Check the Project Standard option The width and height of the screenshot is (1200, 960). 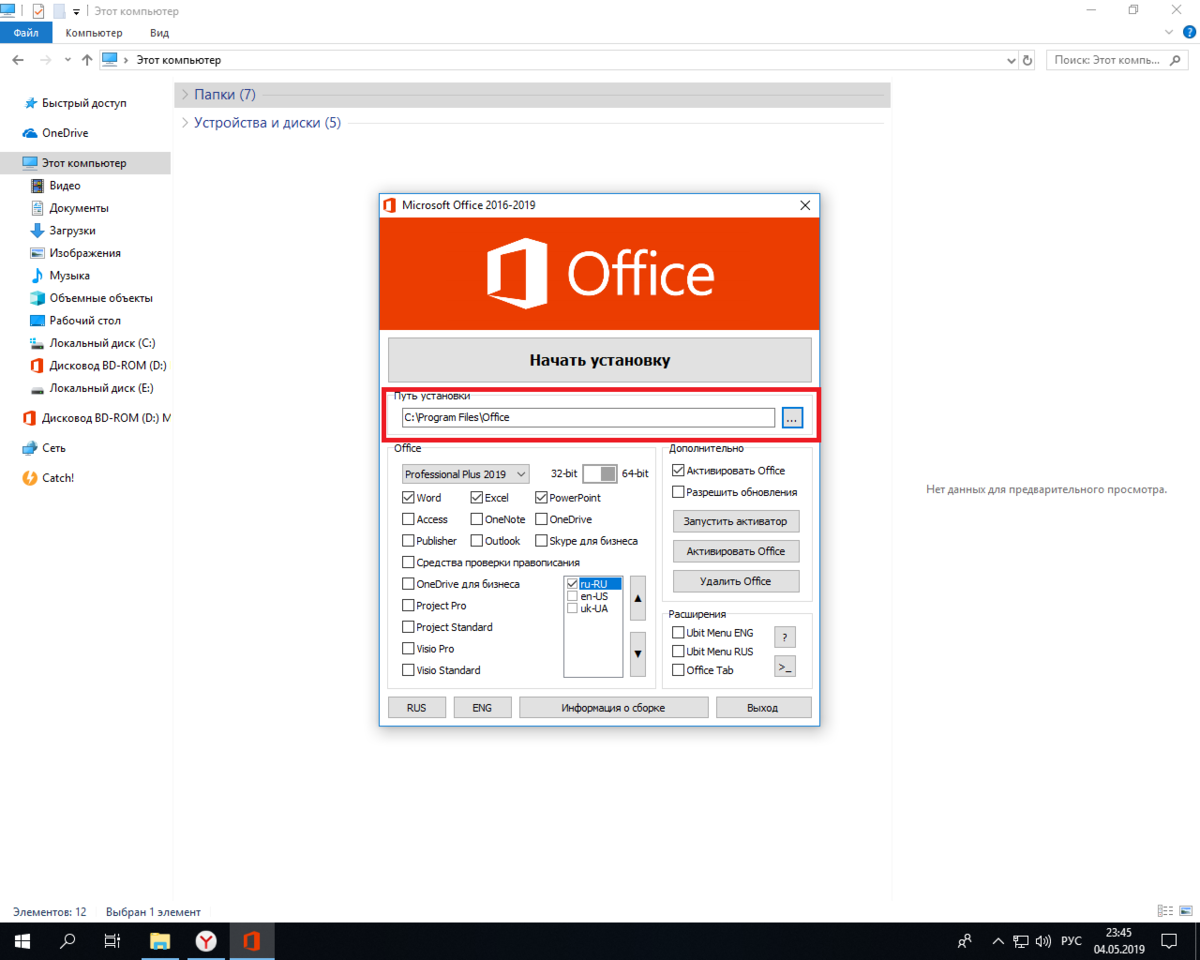408,627
